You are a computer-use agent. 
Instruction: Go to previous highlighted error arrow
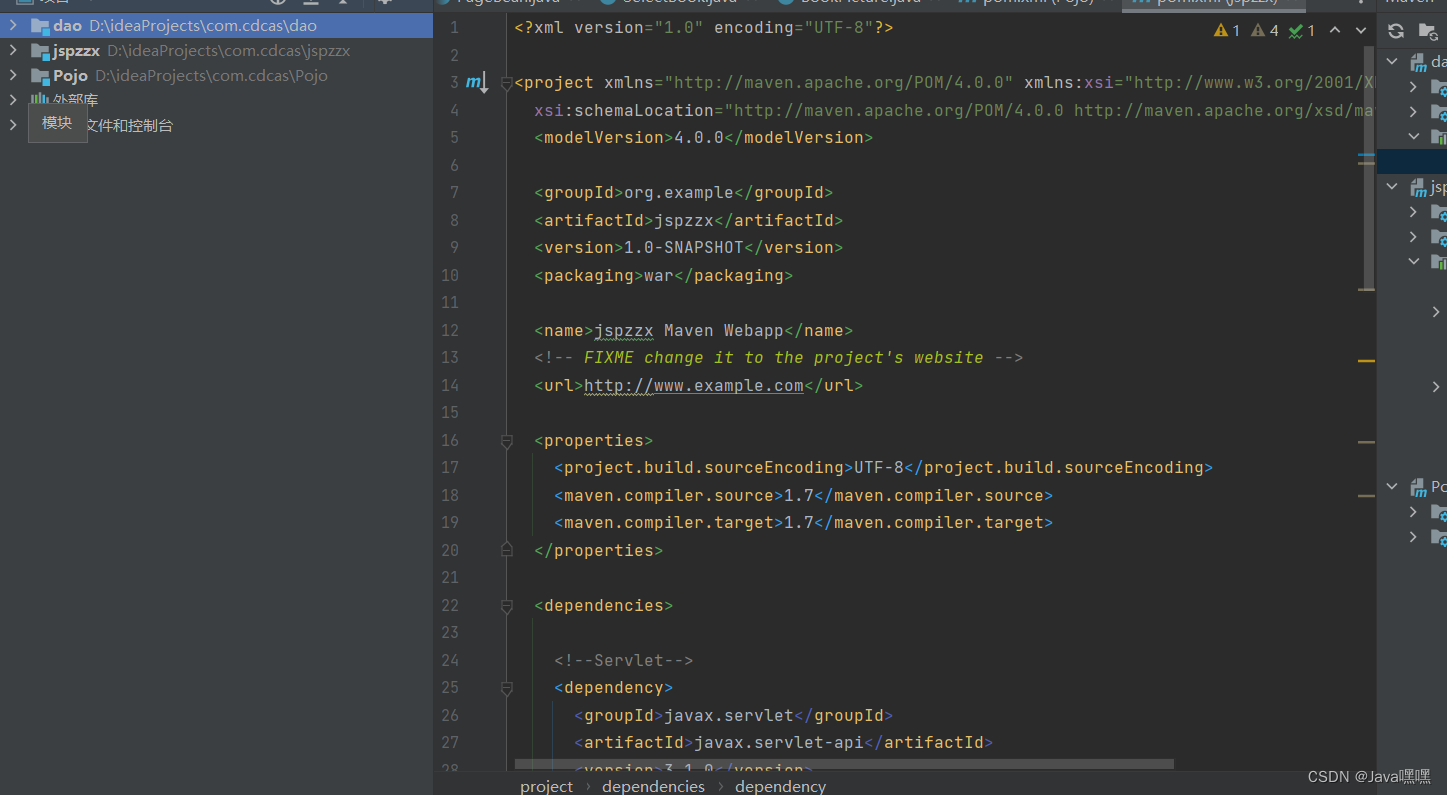tap(1335, 31)
